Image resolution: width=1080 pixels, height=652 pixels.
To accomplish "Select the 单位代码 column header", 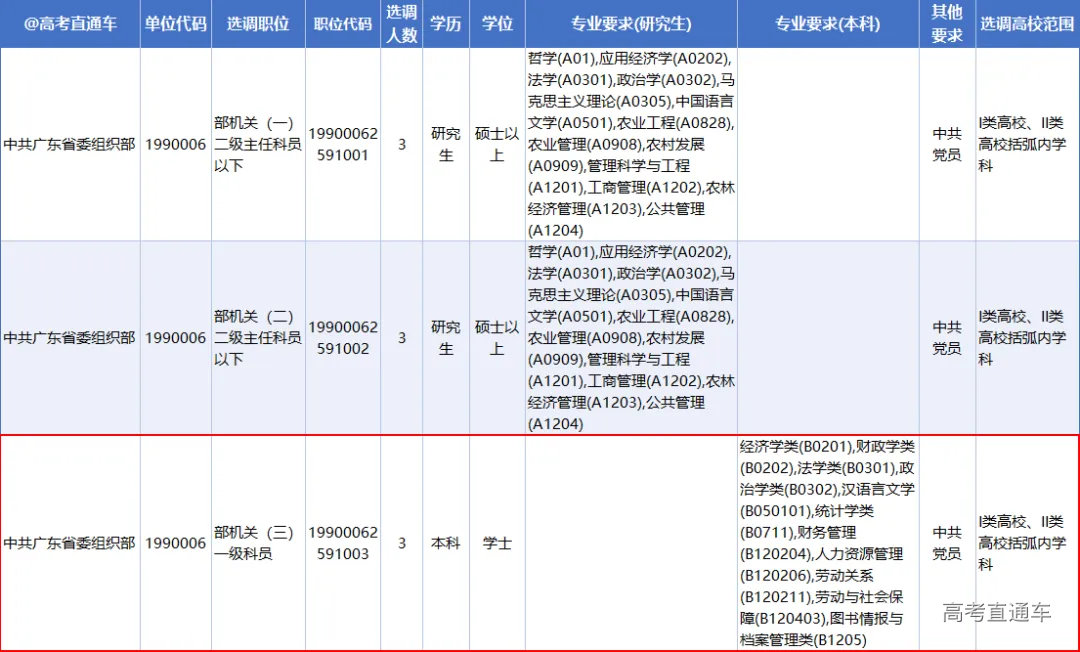I will click(175, 24).
